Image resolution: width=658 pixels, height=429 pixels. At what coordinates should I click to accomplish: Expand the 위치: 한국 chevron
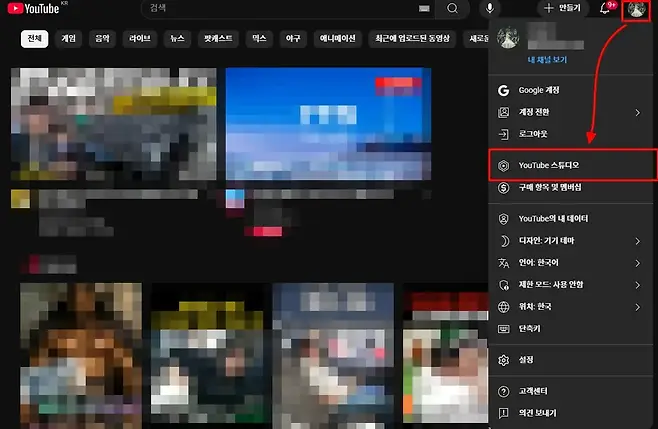(637, 307)
